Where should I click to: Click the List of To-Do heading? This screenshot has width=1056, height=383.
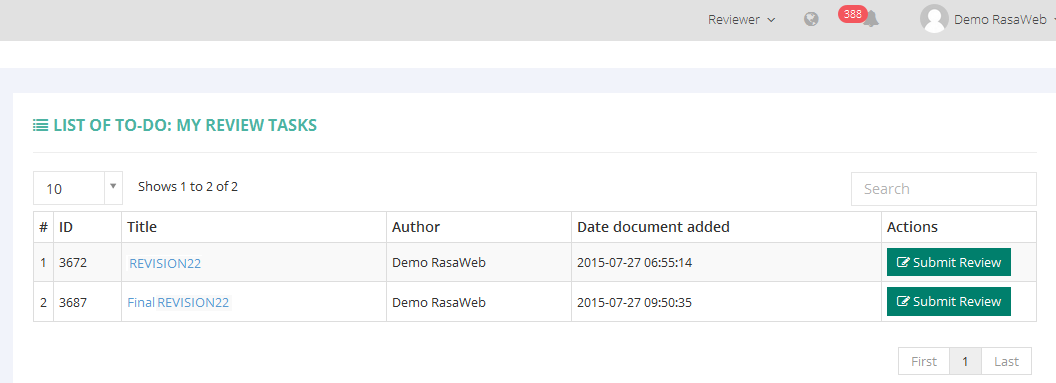pos(185,125)
